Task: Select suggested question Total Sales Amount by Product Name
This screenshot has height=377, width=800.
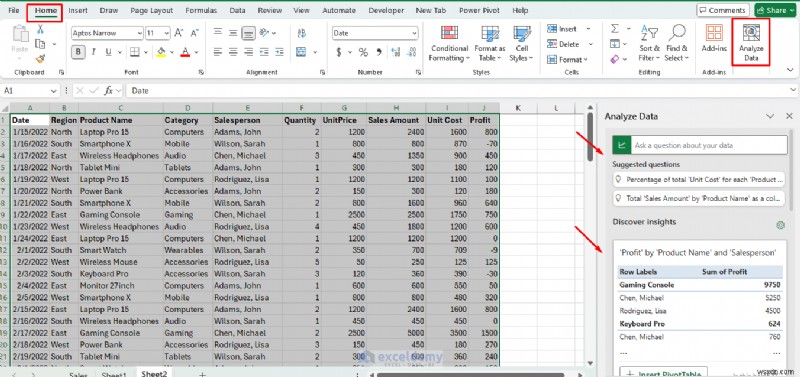Action: pos(698,198)
